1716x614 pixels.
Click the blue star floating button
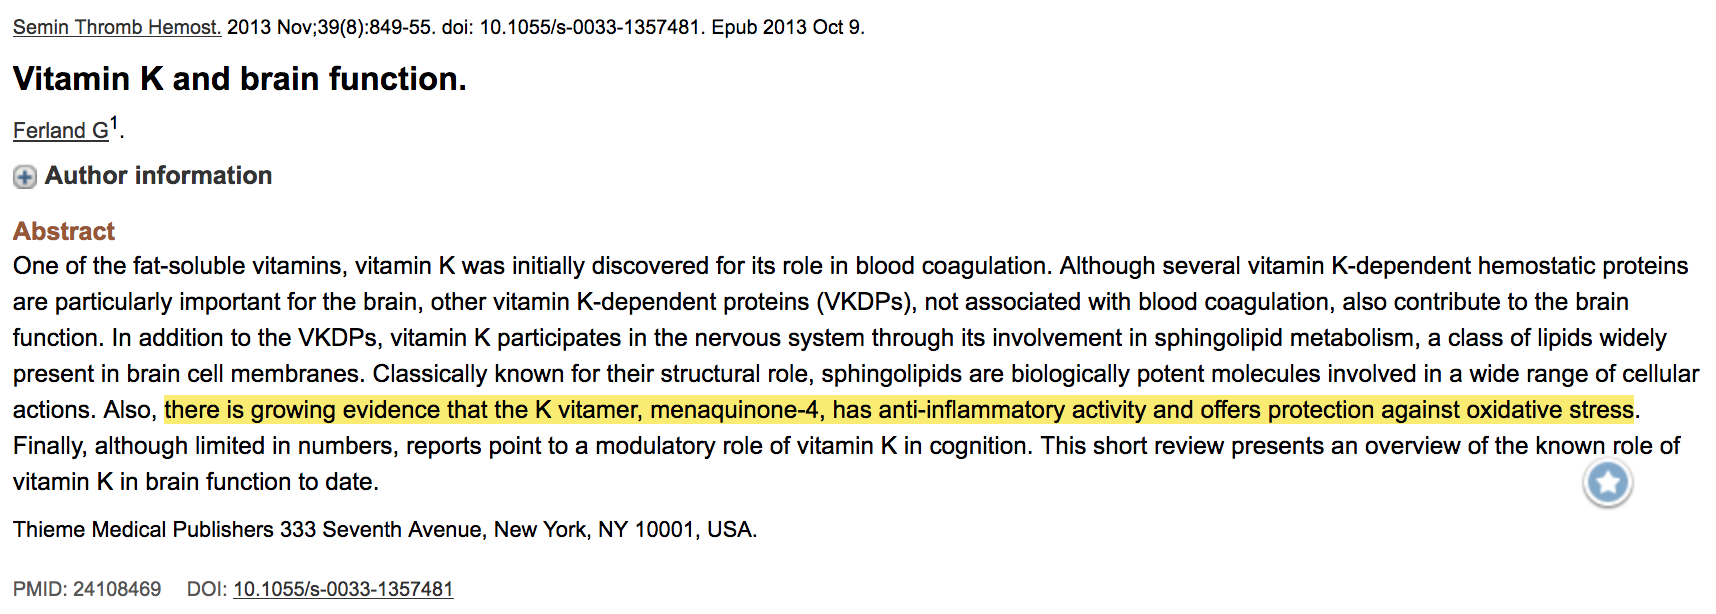(1607, 484)
